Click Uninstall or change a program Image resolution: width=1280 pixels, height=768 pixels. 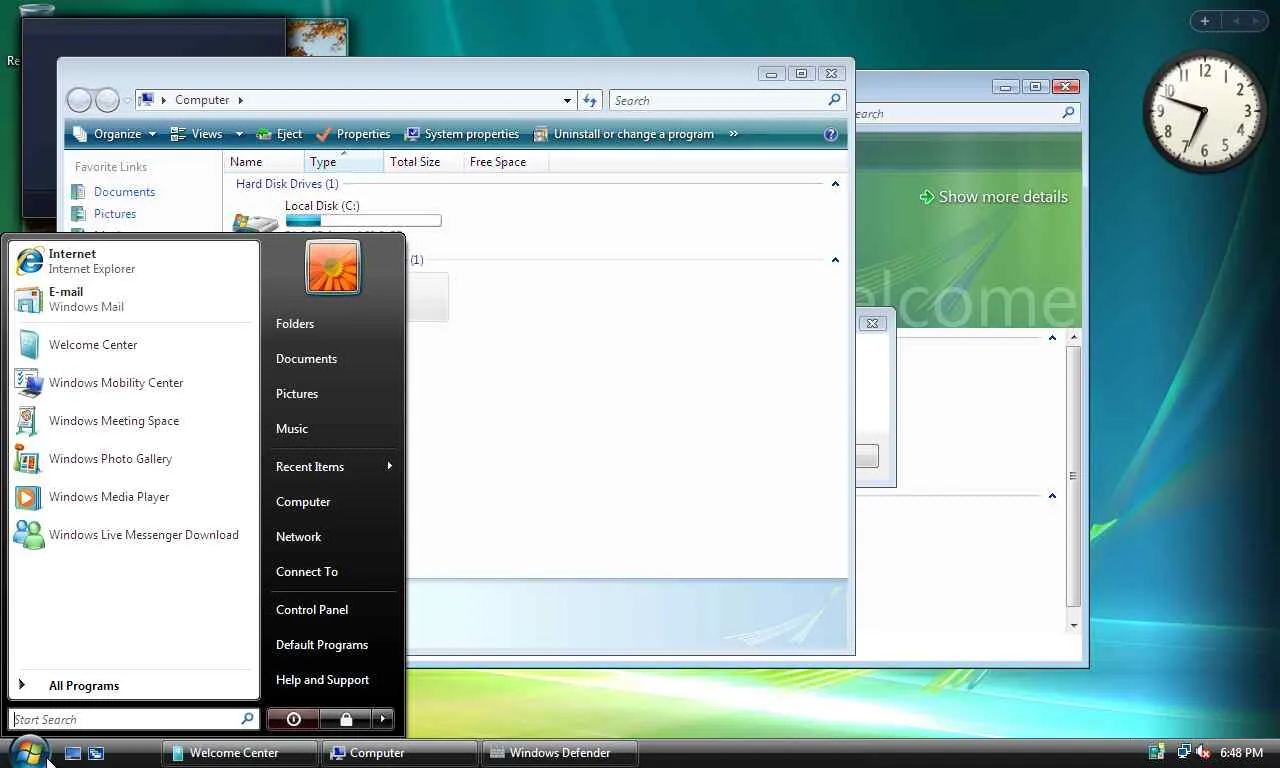coord(624,134)
